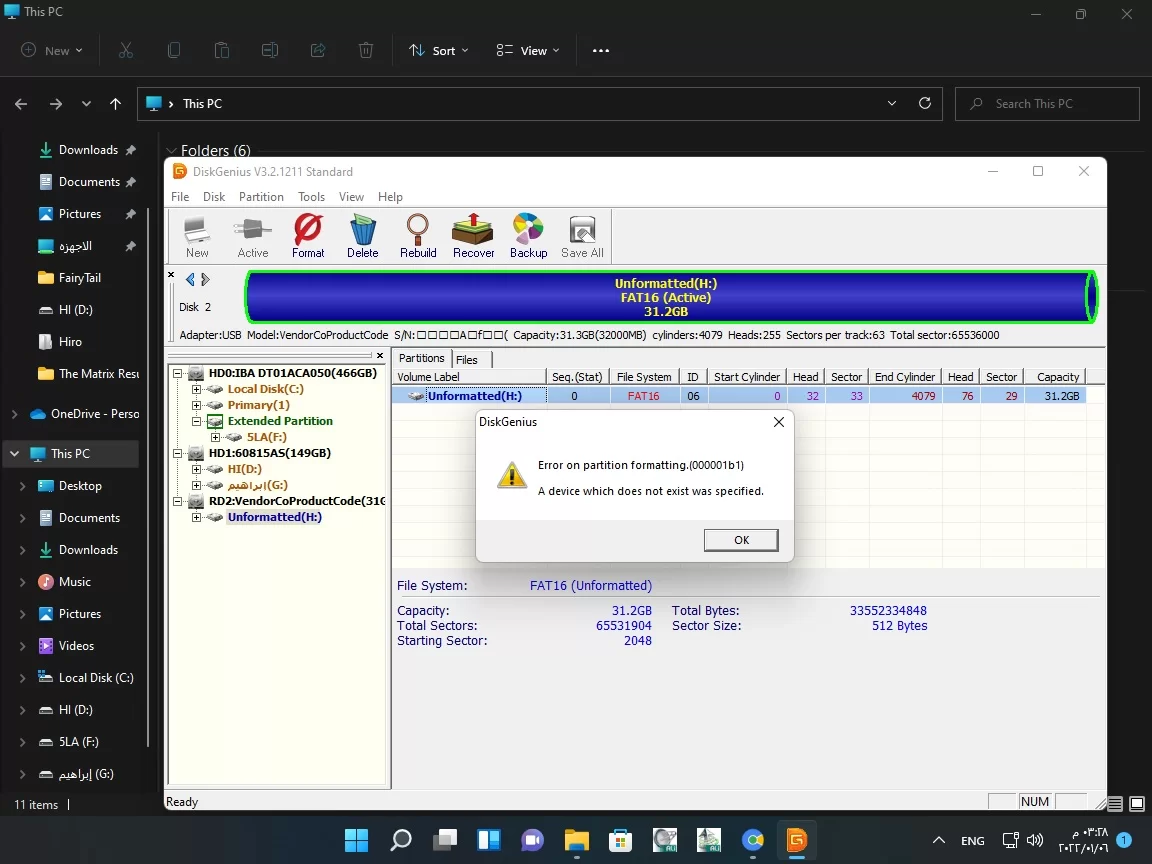Select HD1:60815AS(149GB) in disk tree
The height and width of the screenshot is (864, 1152).
pos(270,453)
